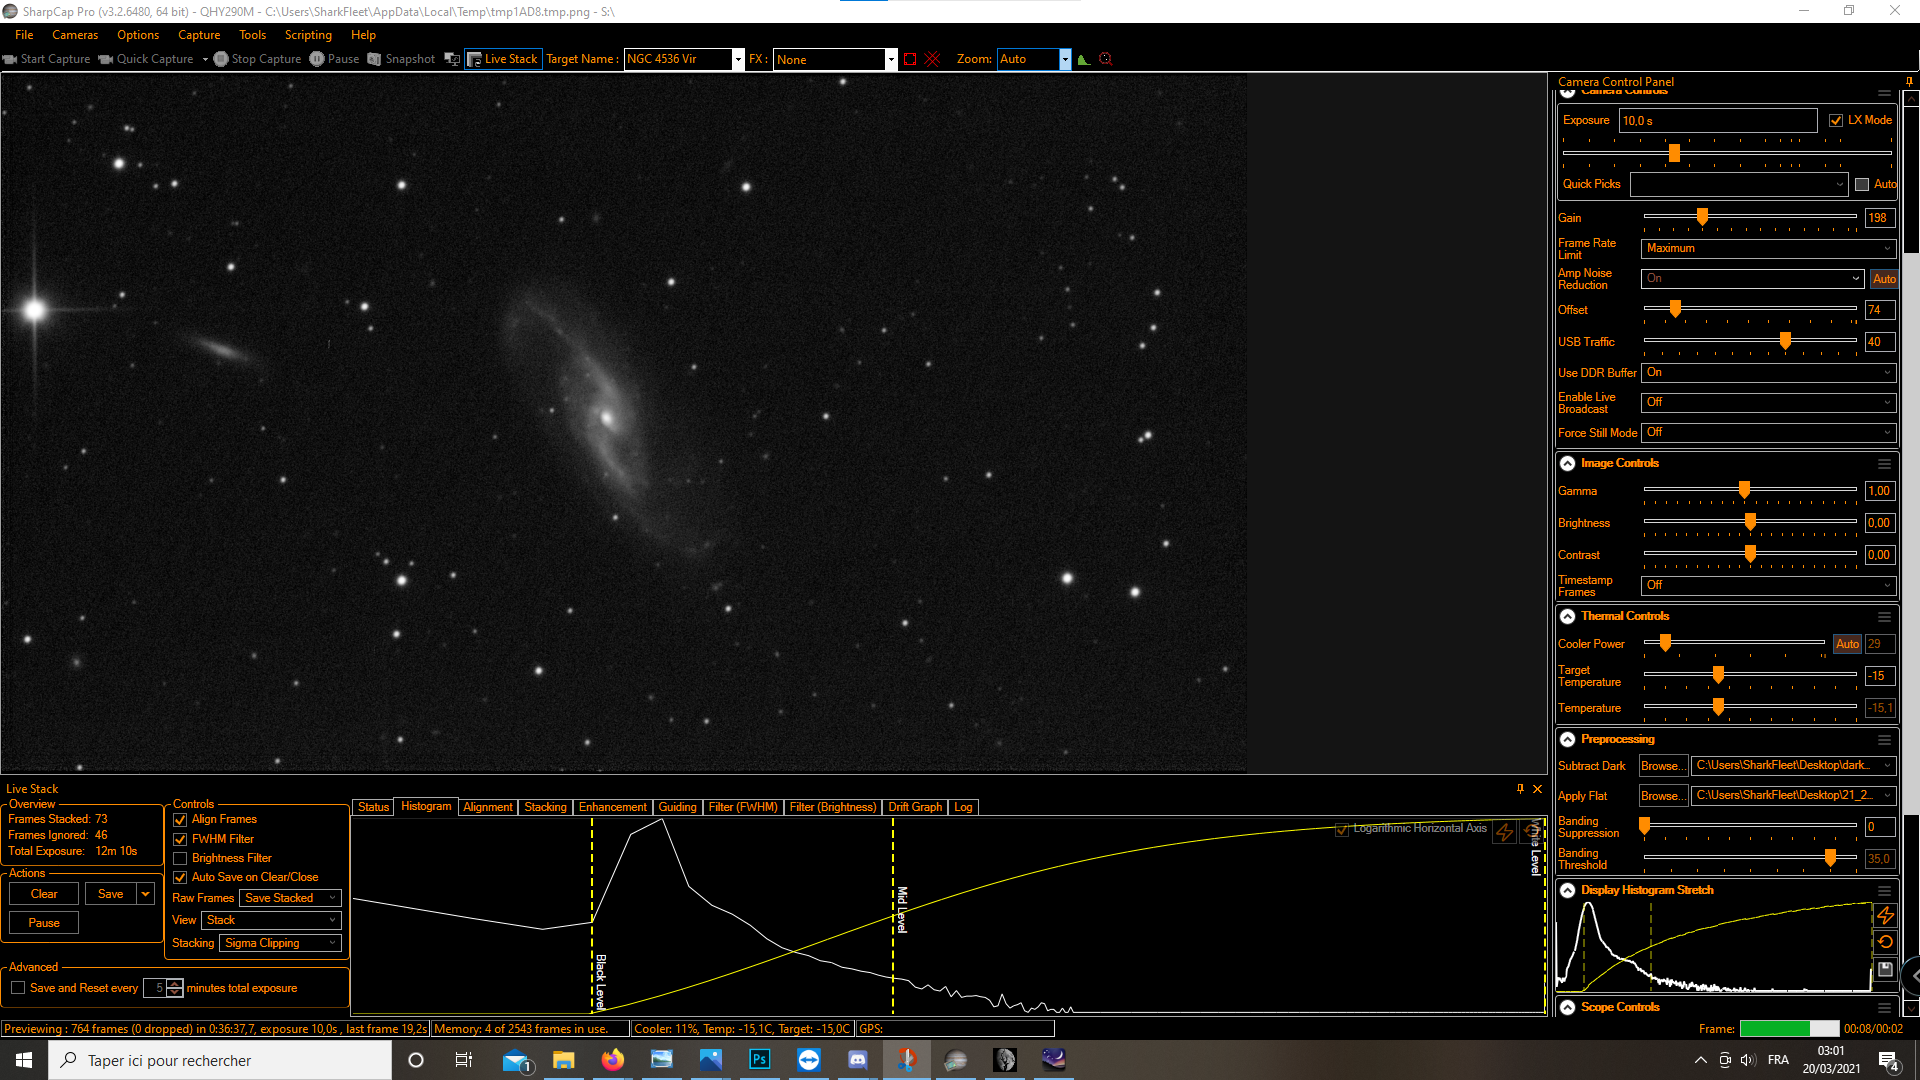Switch to the Enhancement tab
Screen dimensions: 1920x1080
coord(612,807)
